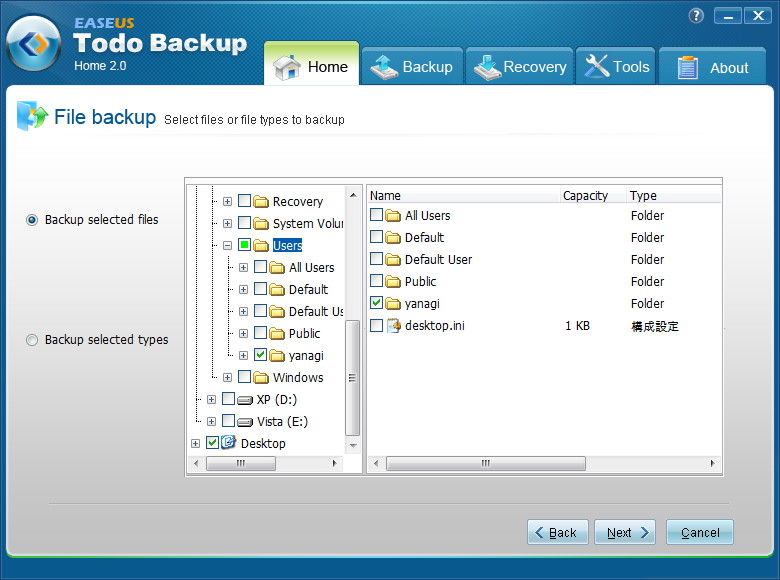Uncheck the Desktop checkbox in tree
780x580 pixels.
coord(212,442)
